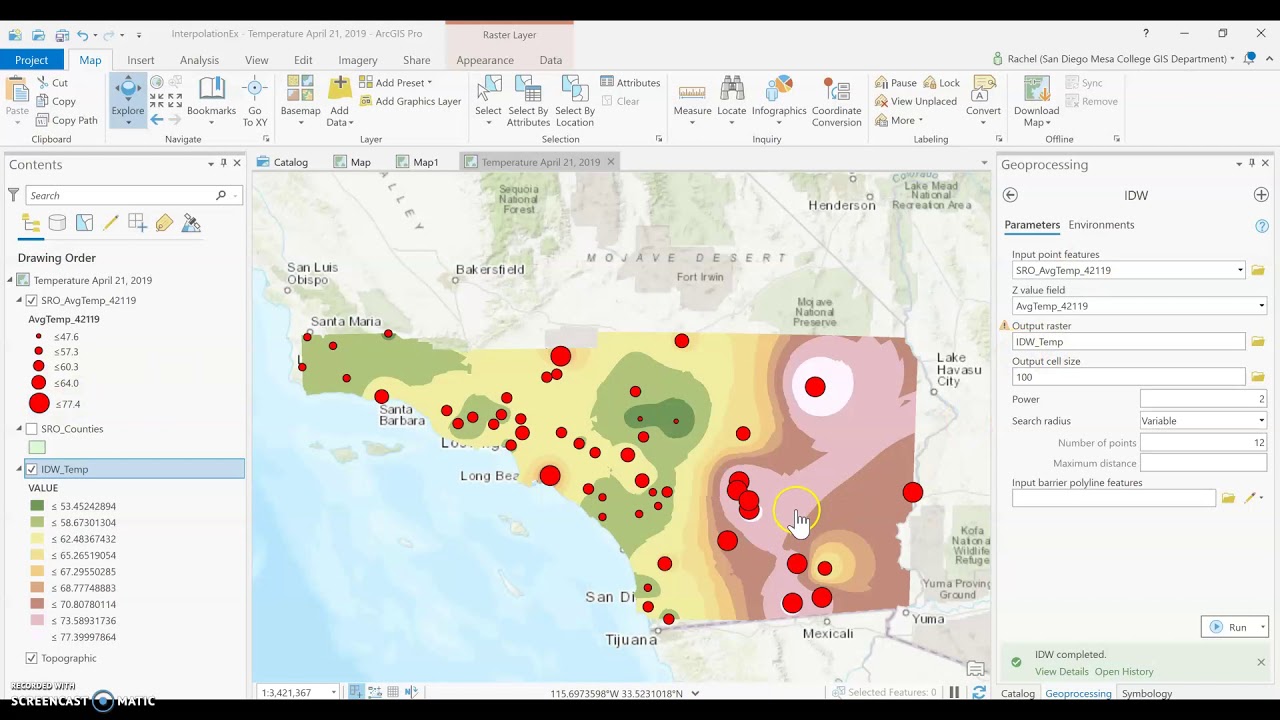Dismiss the IDW completed message
1280x720 pixels.
[1261, 662]
